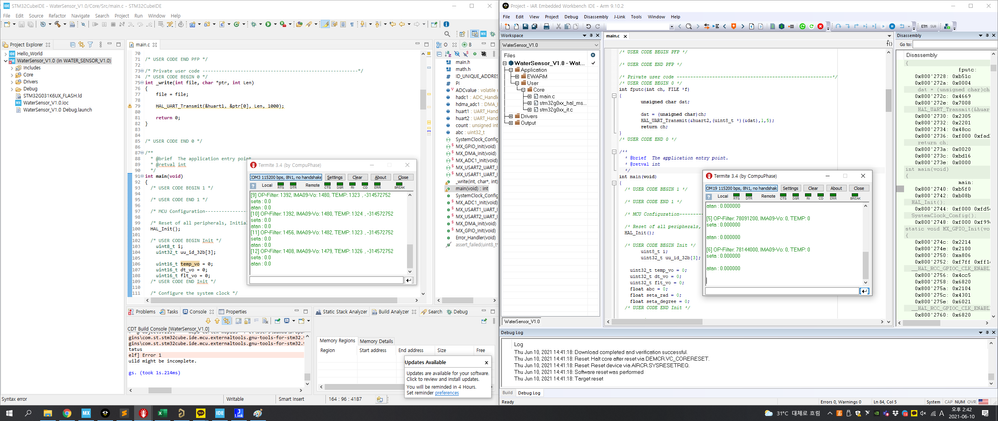
Task: Open the Refactor menu in STM32CubeIDE
Action: click(57, 15)
